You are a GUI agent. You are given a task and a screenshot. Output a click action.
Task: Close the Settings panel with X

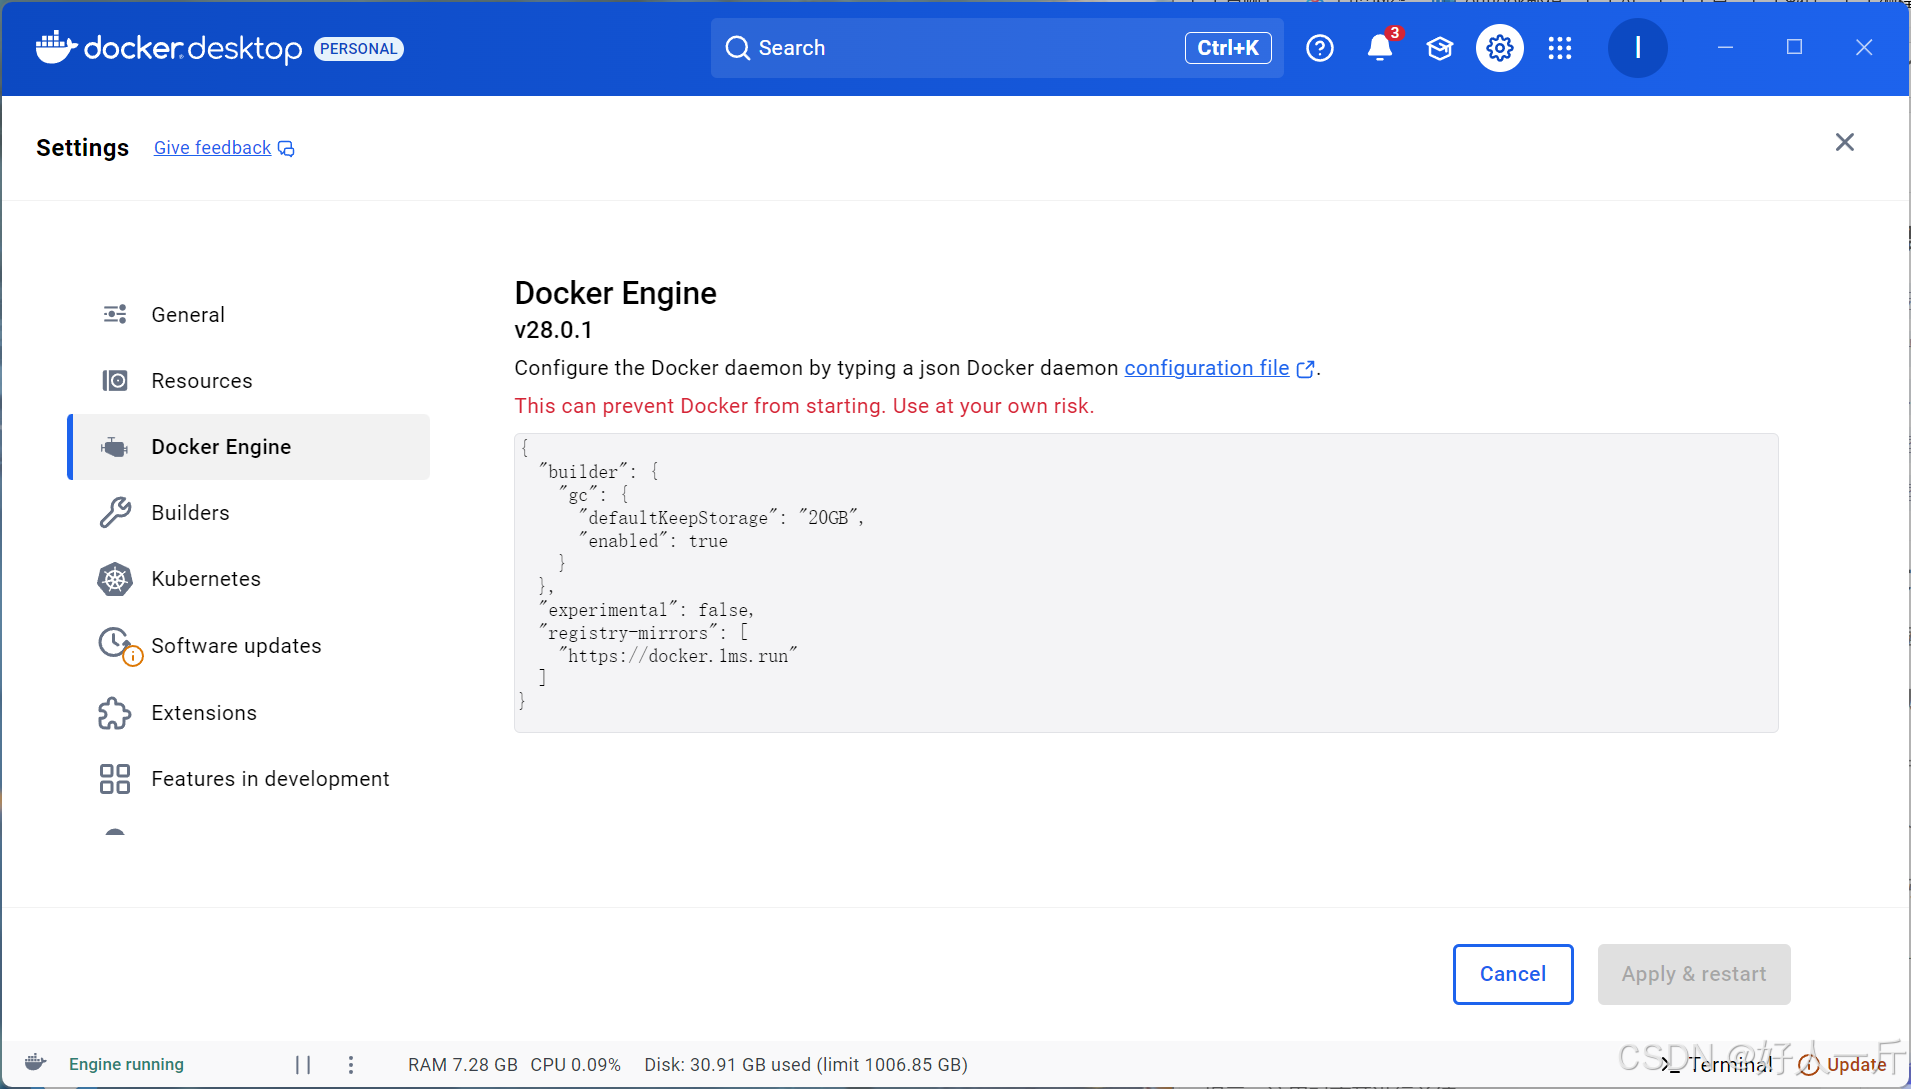1845,142
